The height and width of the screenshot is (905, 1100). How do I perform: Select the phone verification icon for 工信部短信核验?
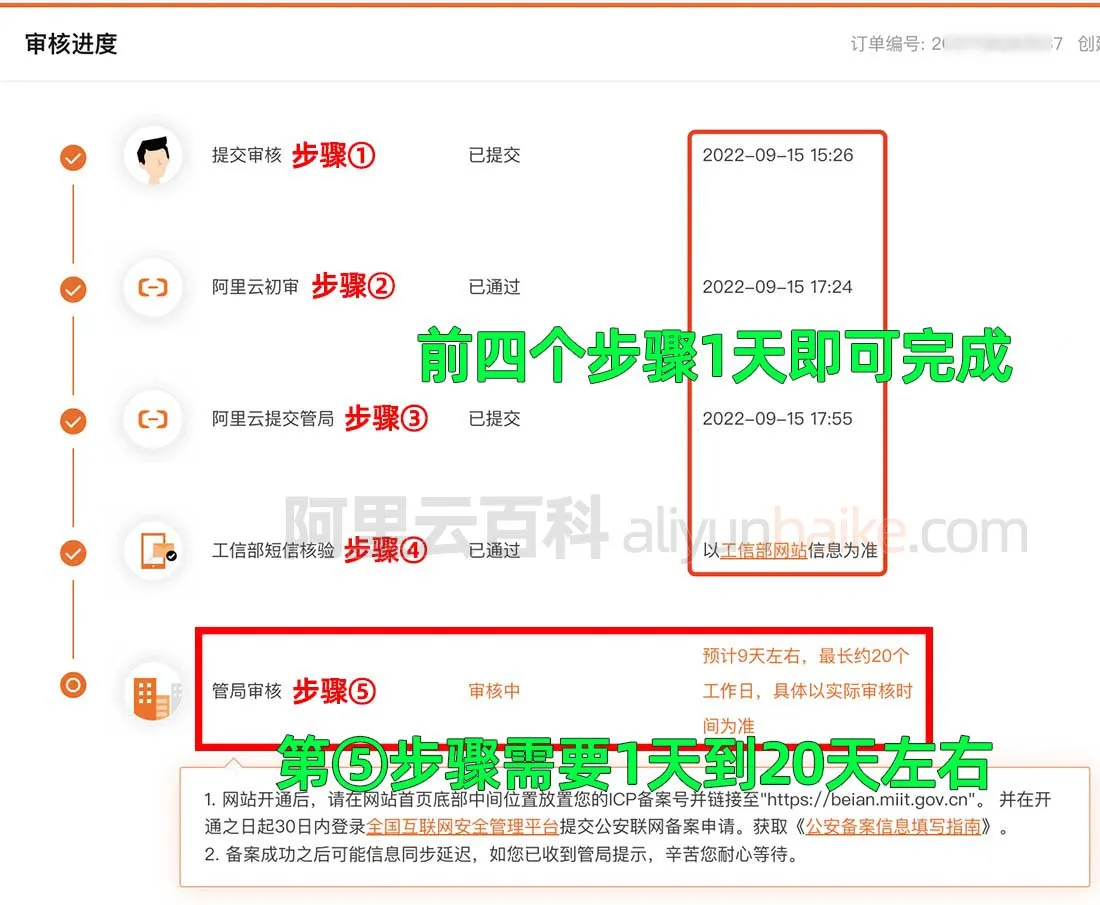(154, 552)
